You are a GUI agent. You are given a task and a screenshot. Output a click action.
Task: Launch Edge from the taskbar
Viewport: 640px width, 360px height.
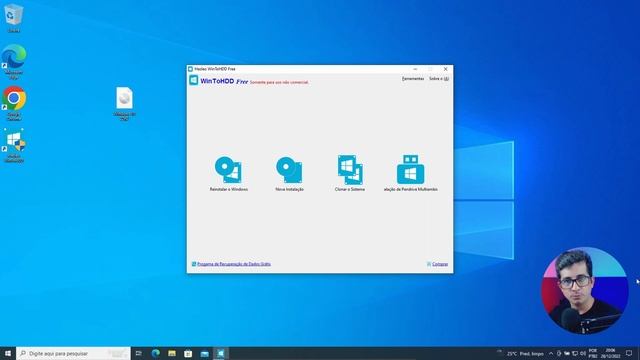point(156,353)
